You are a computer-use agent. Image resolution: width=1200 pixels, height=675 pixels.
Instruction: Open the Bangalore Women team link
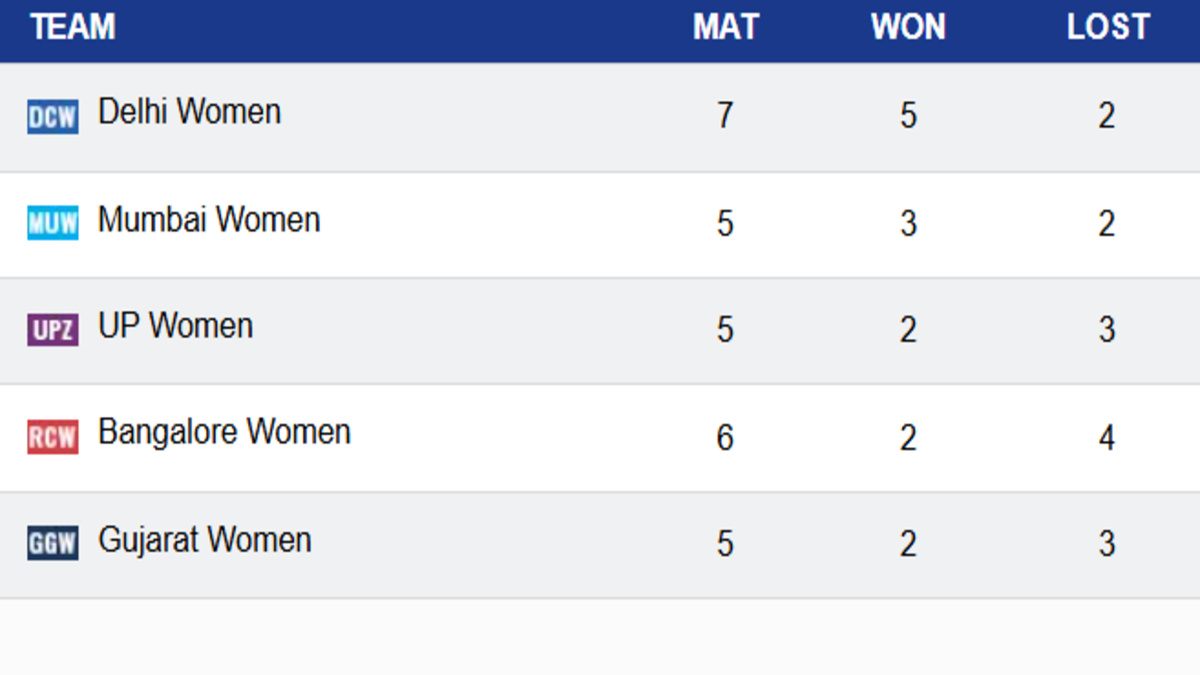click(224, 433)
